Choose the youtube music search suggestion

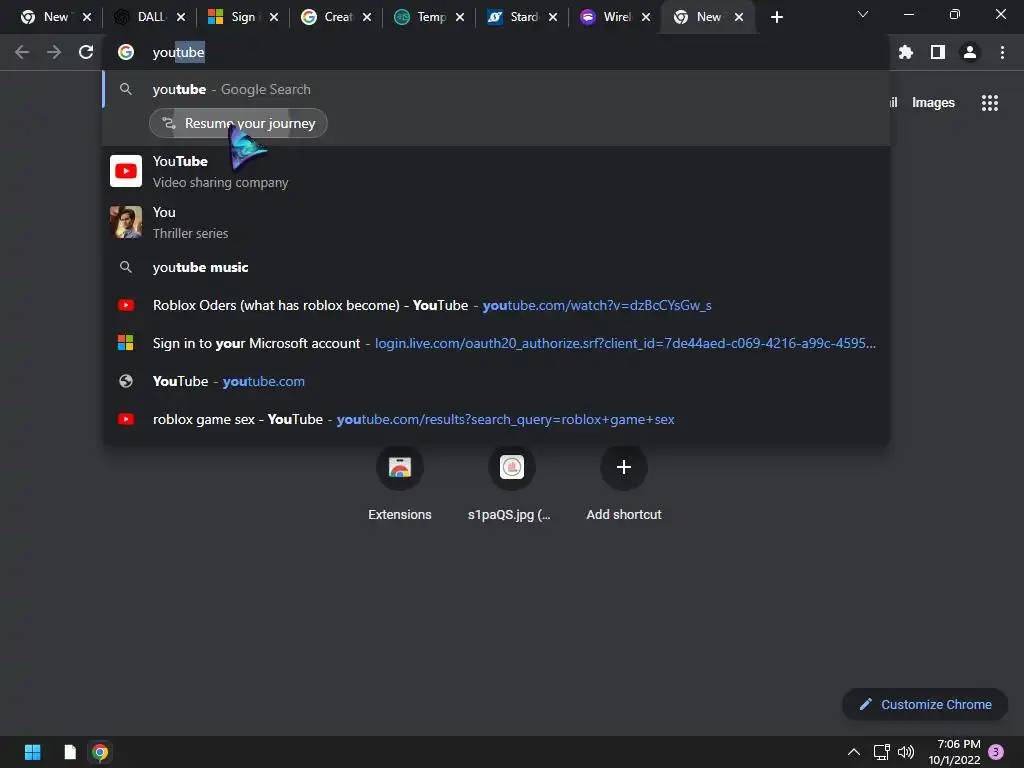(x=496, y=267)
